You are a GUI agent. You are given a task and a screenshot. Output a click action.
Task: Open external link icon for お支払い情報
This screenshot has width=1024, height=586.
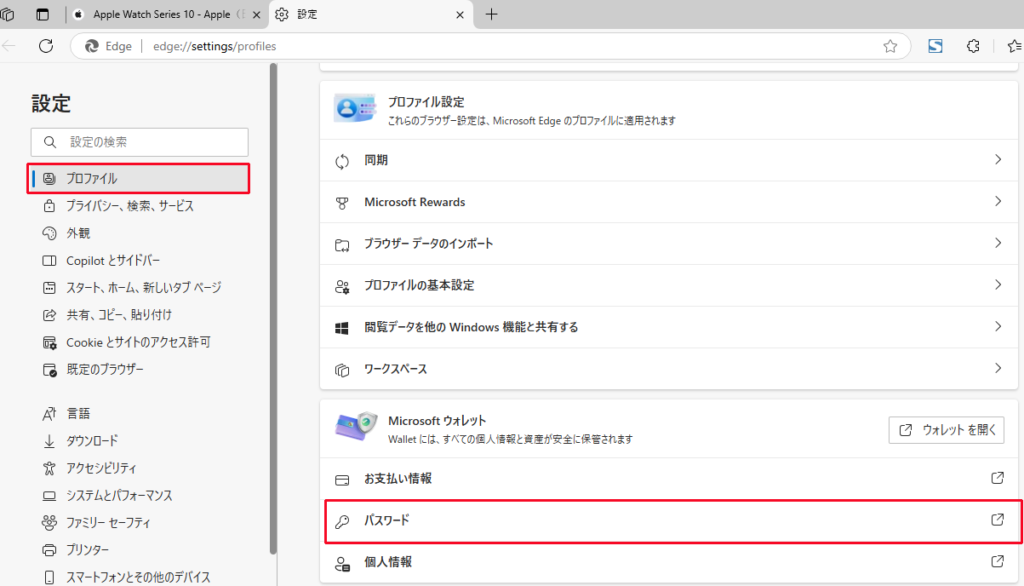[997, 479]
